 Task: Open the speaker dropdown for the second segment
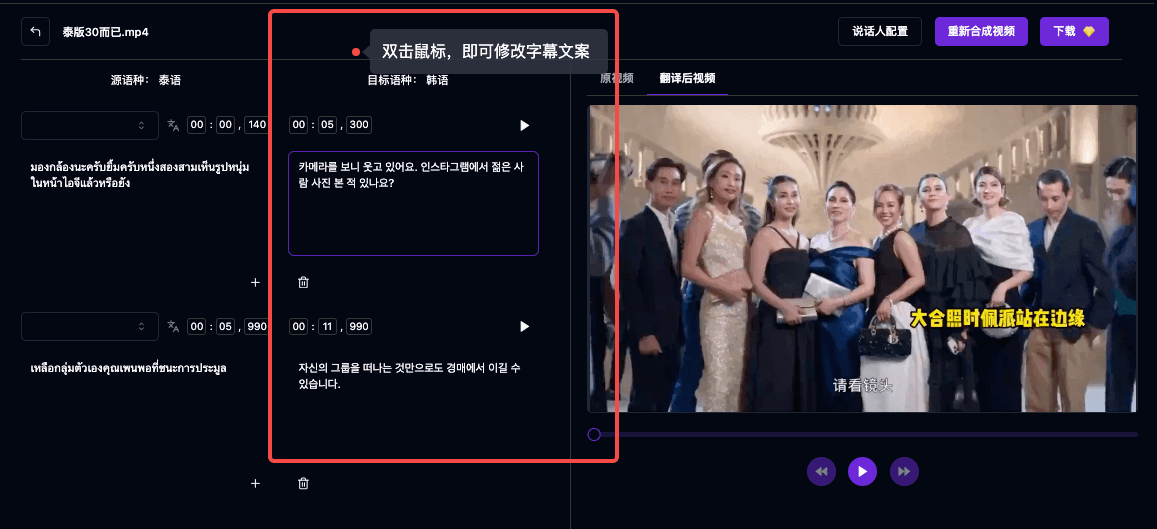[90, 327]
